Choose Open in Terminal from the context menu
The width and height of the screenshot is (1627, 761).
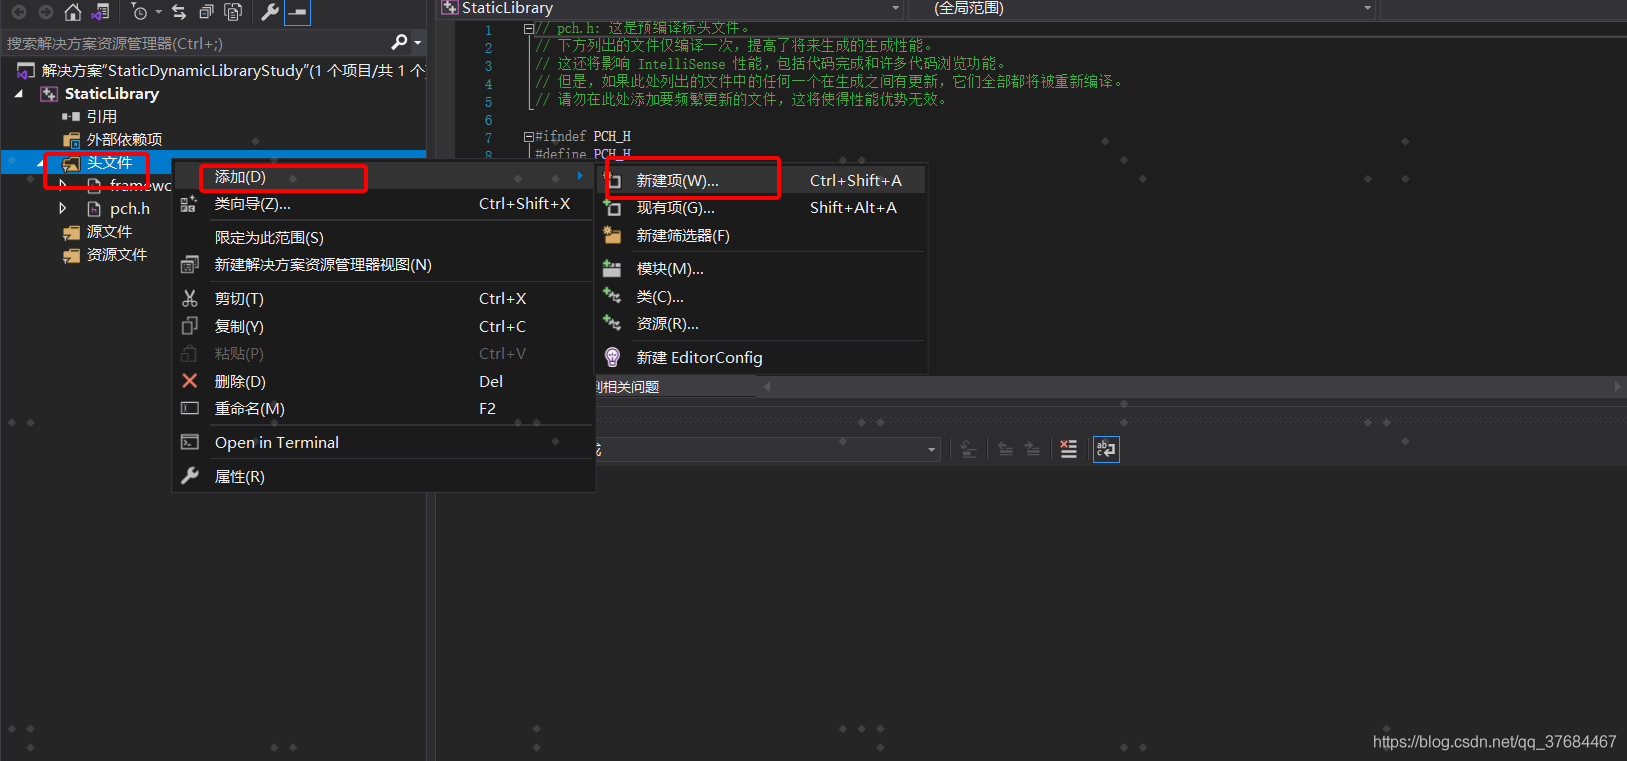[x=384, y=443]
